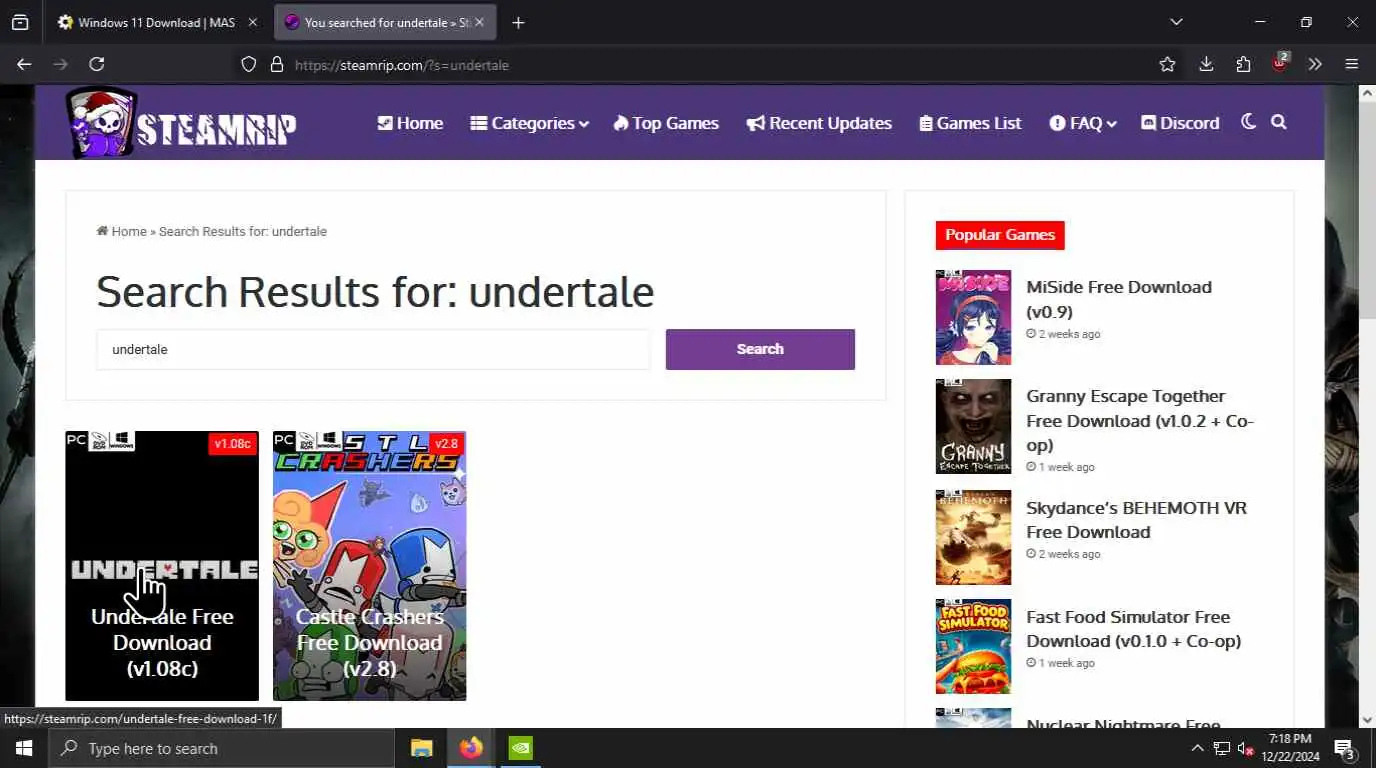This screenshot has height=768, width=1376.
Task: Click the Granny Escape Together thumbnail
Action: point(973,427)
